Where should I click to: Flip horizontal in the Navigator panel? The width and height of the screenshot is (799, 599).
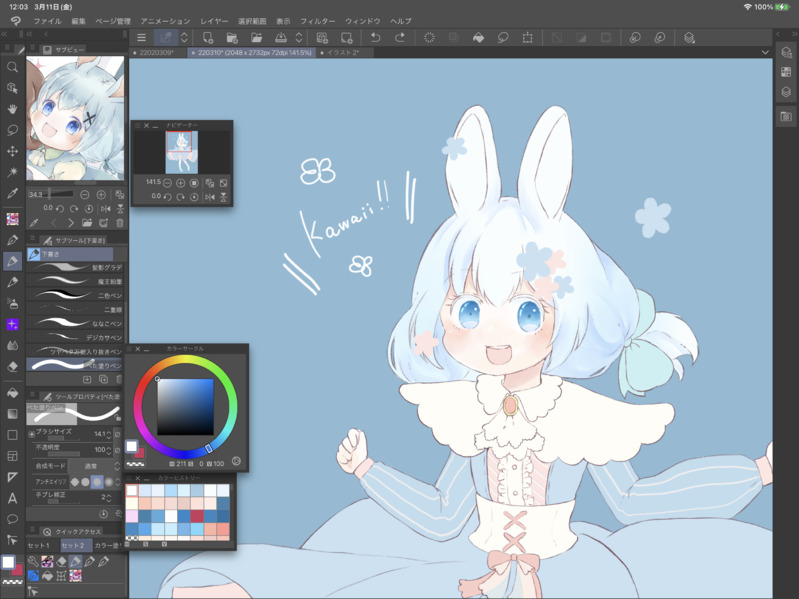[x=209, y=197]
